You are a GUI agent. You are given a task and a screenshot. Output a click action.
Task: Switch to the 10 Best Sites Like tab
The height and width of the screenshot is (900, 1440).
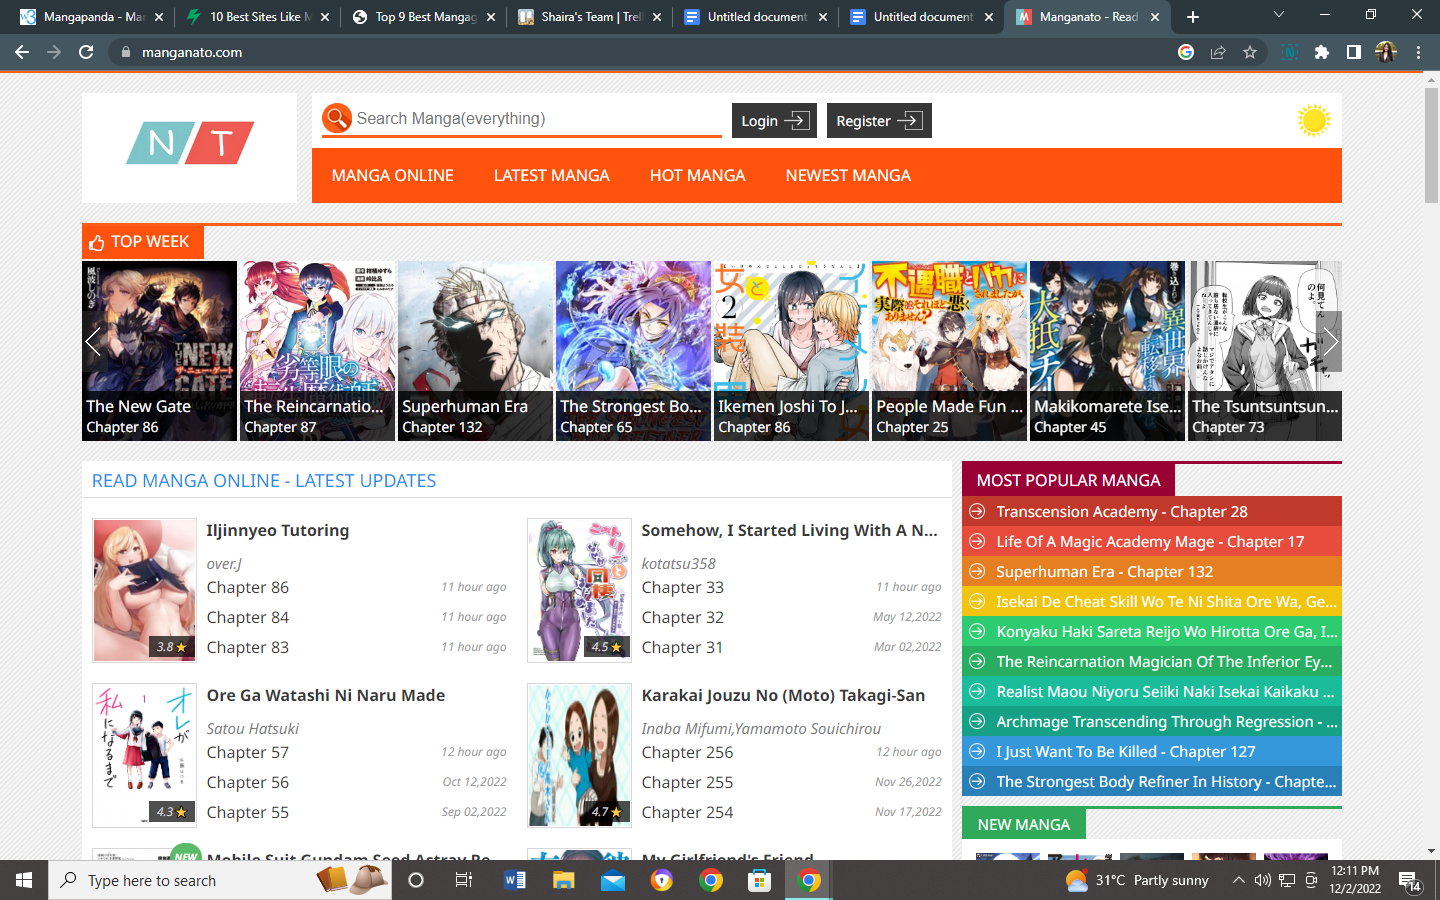coord(252,17)
